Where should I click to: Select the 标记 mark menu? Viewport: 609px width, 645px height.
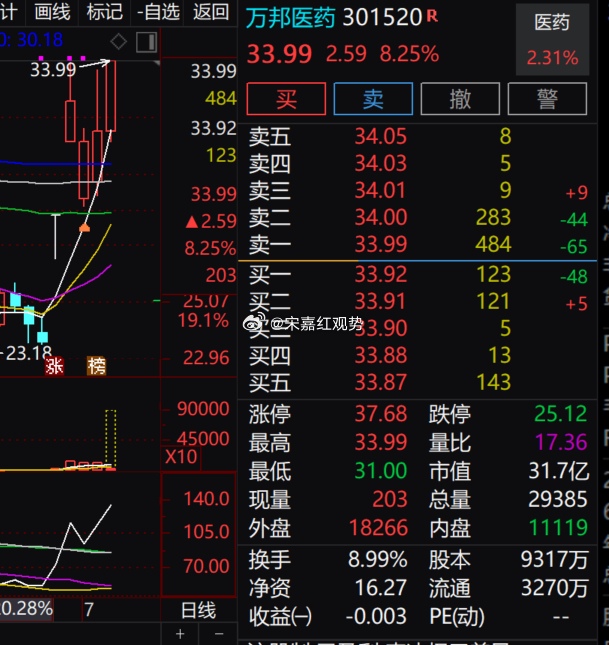tap(105, 12)
